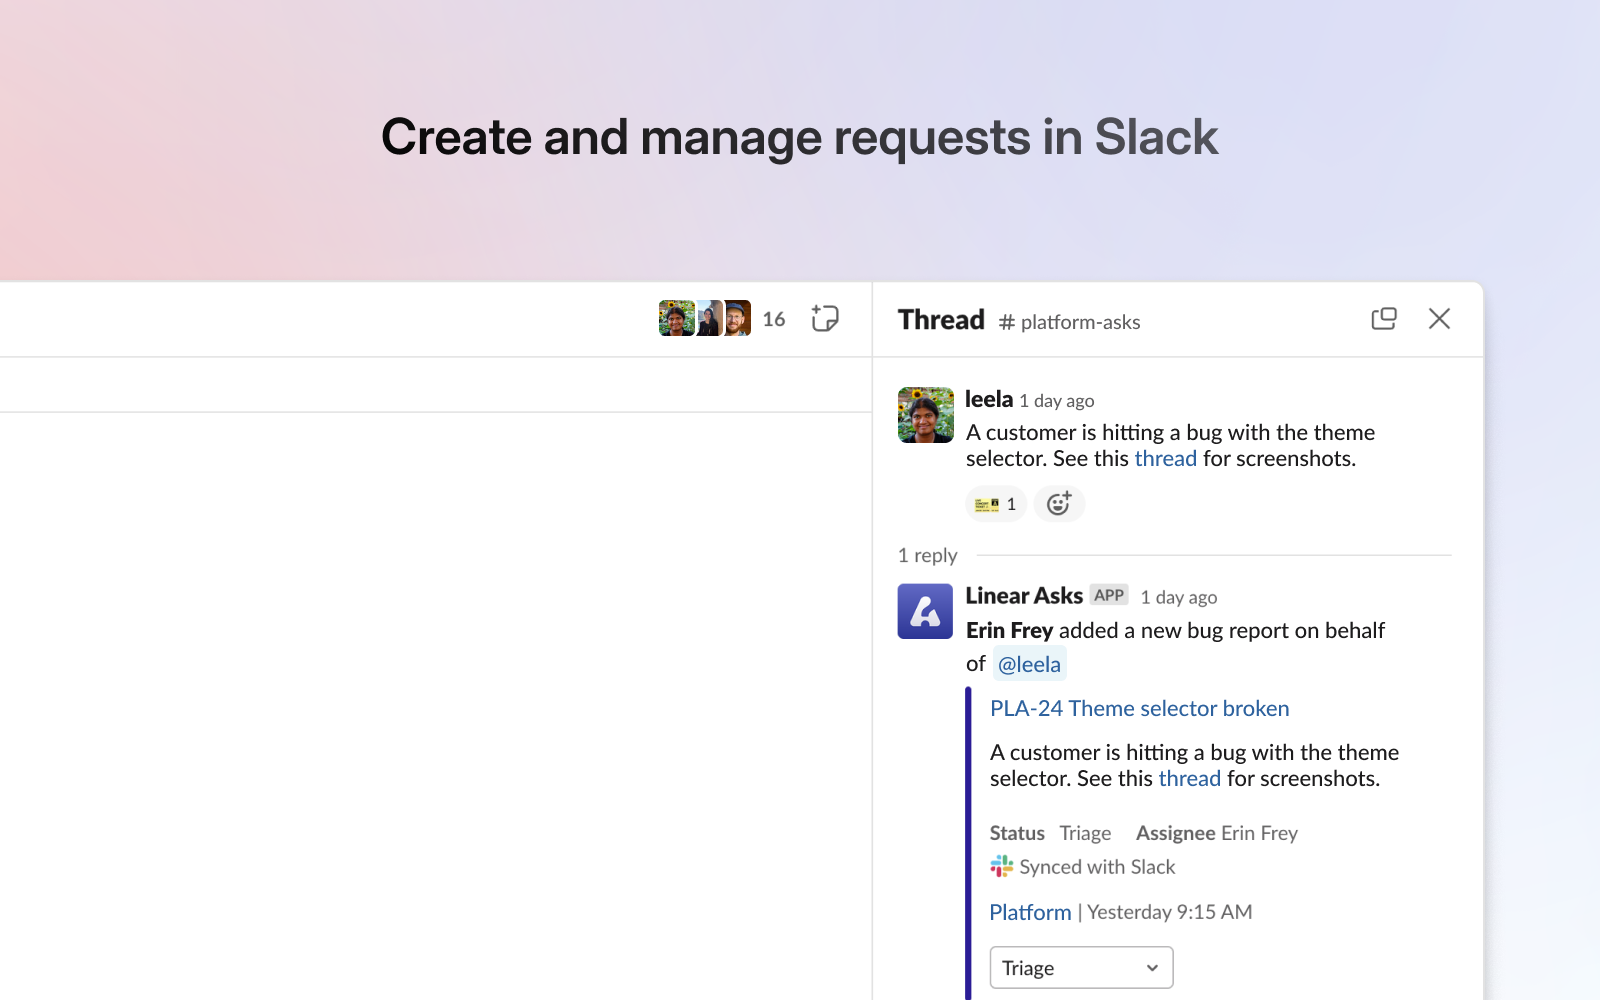Click the '1 day ago' timestamp on leela's message
Image resolution: width=1600 pixels, height=1000 pixels.
pos(1057,401)
